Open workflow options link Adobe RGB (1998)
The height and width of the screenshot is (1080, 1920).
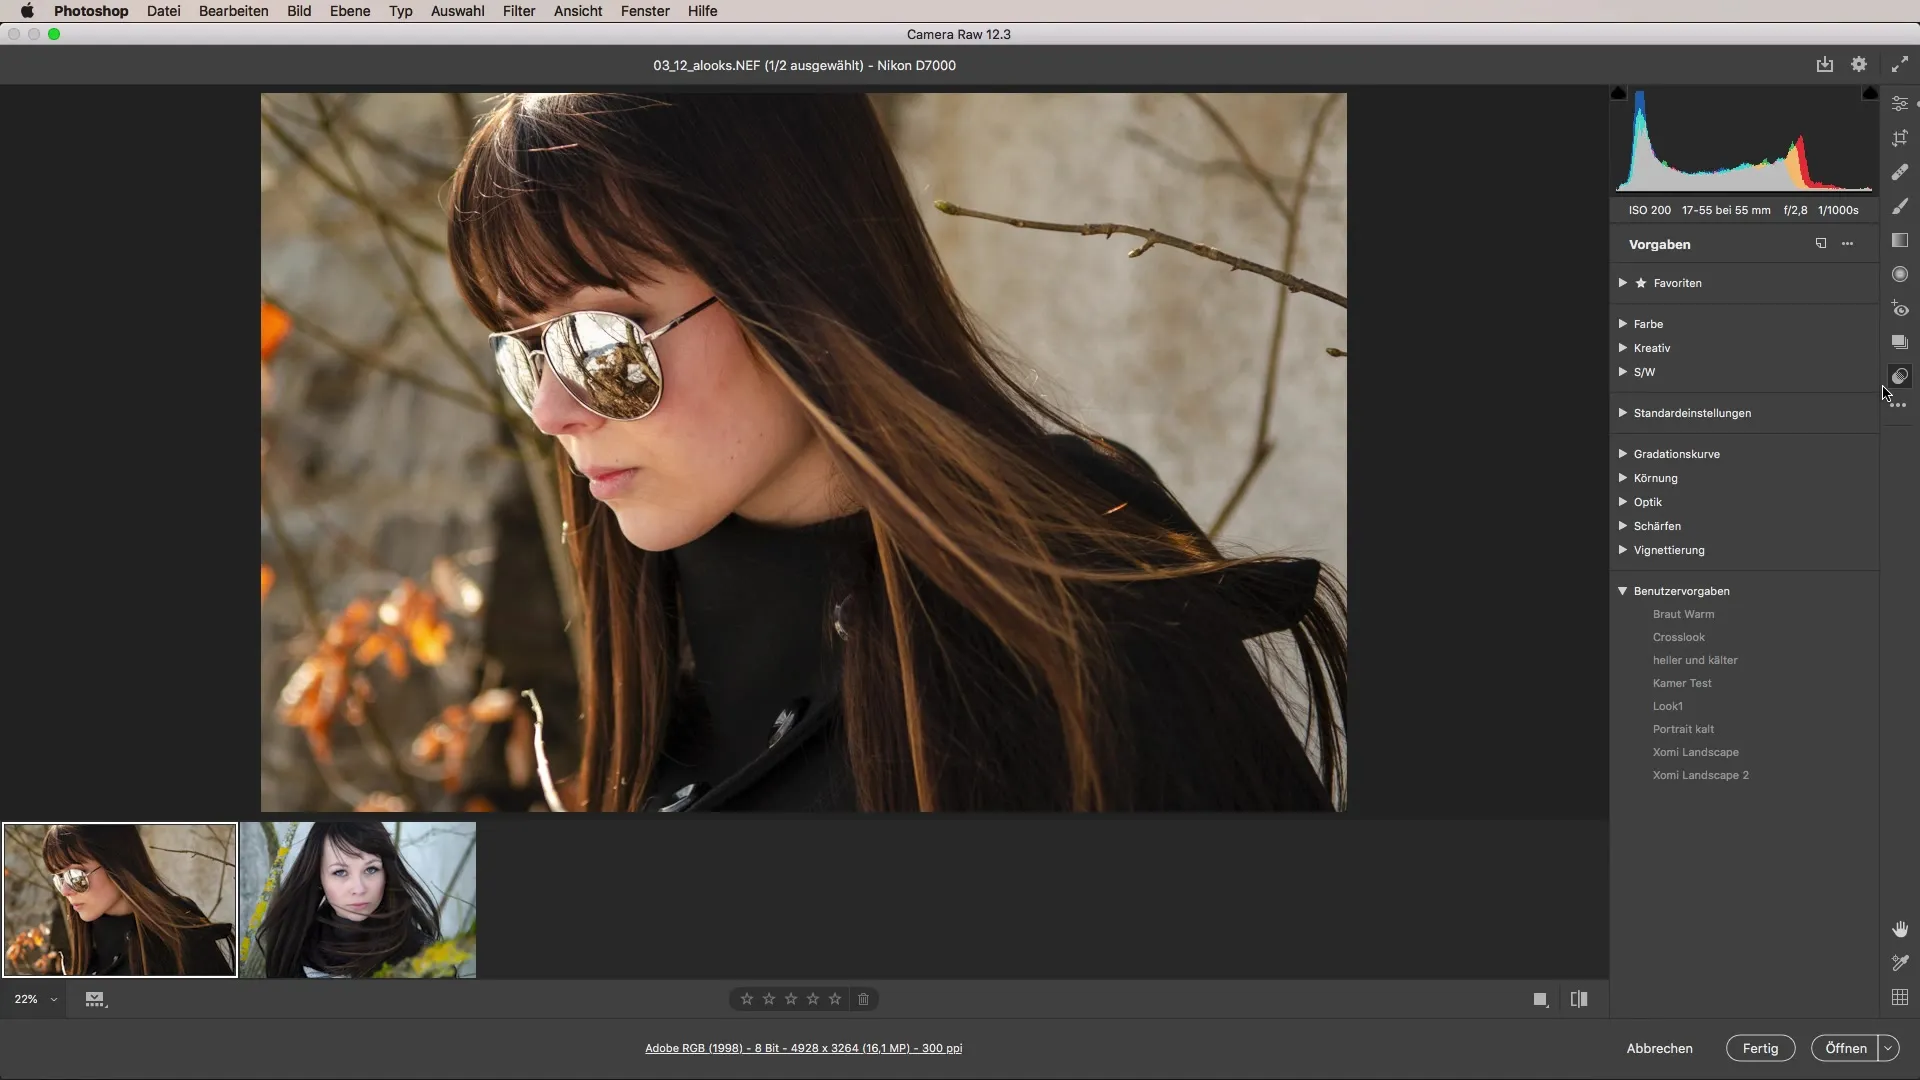(x=804, y=1048)
